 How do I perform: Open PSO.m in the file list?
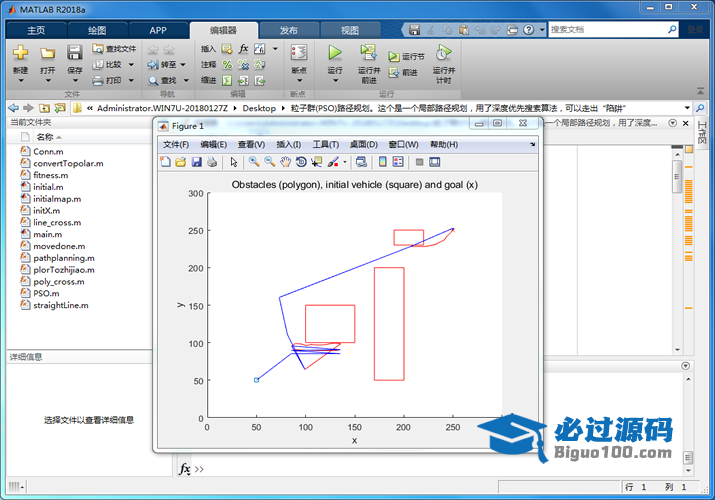(x=46, y=294)
